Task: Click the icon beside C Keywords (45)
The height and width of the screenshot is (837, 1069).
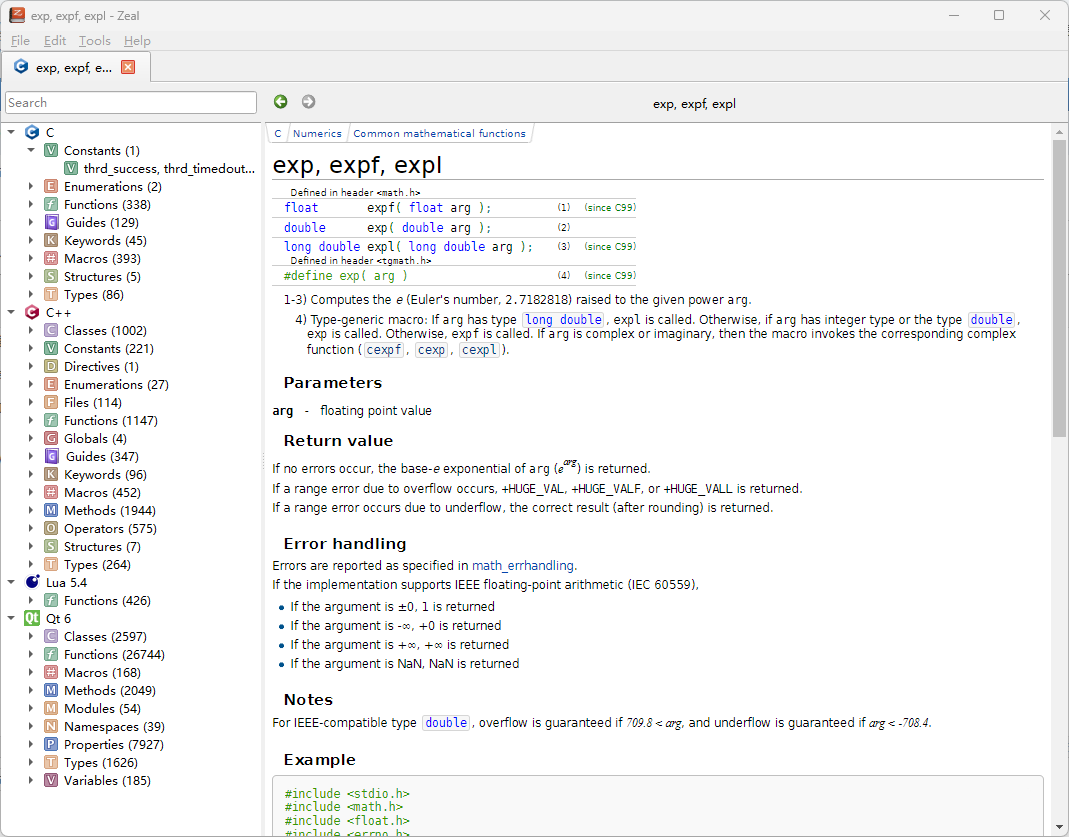Action: pos(51,241)
